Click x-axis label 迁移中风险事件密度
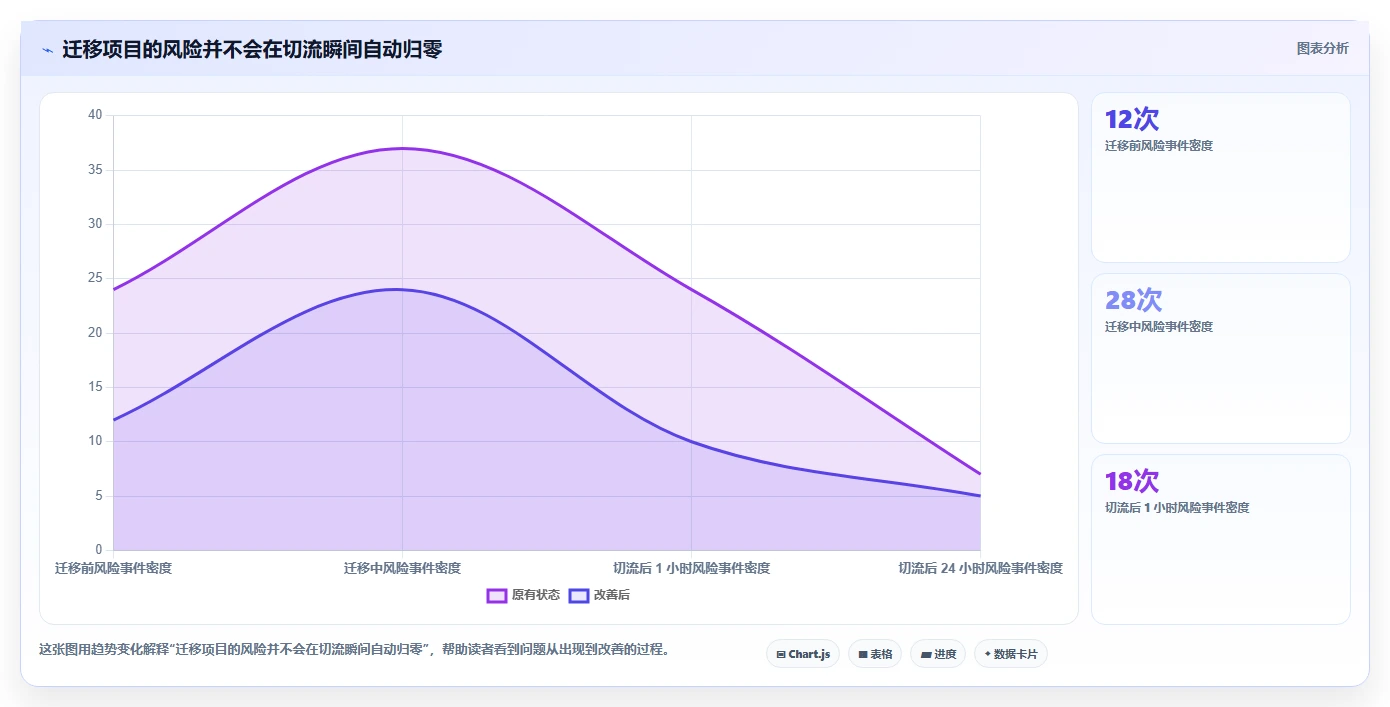Viewport: 1390px width, 707px height. [402, 568]
